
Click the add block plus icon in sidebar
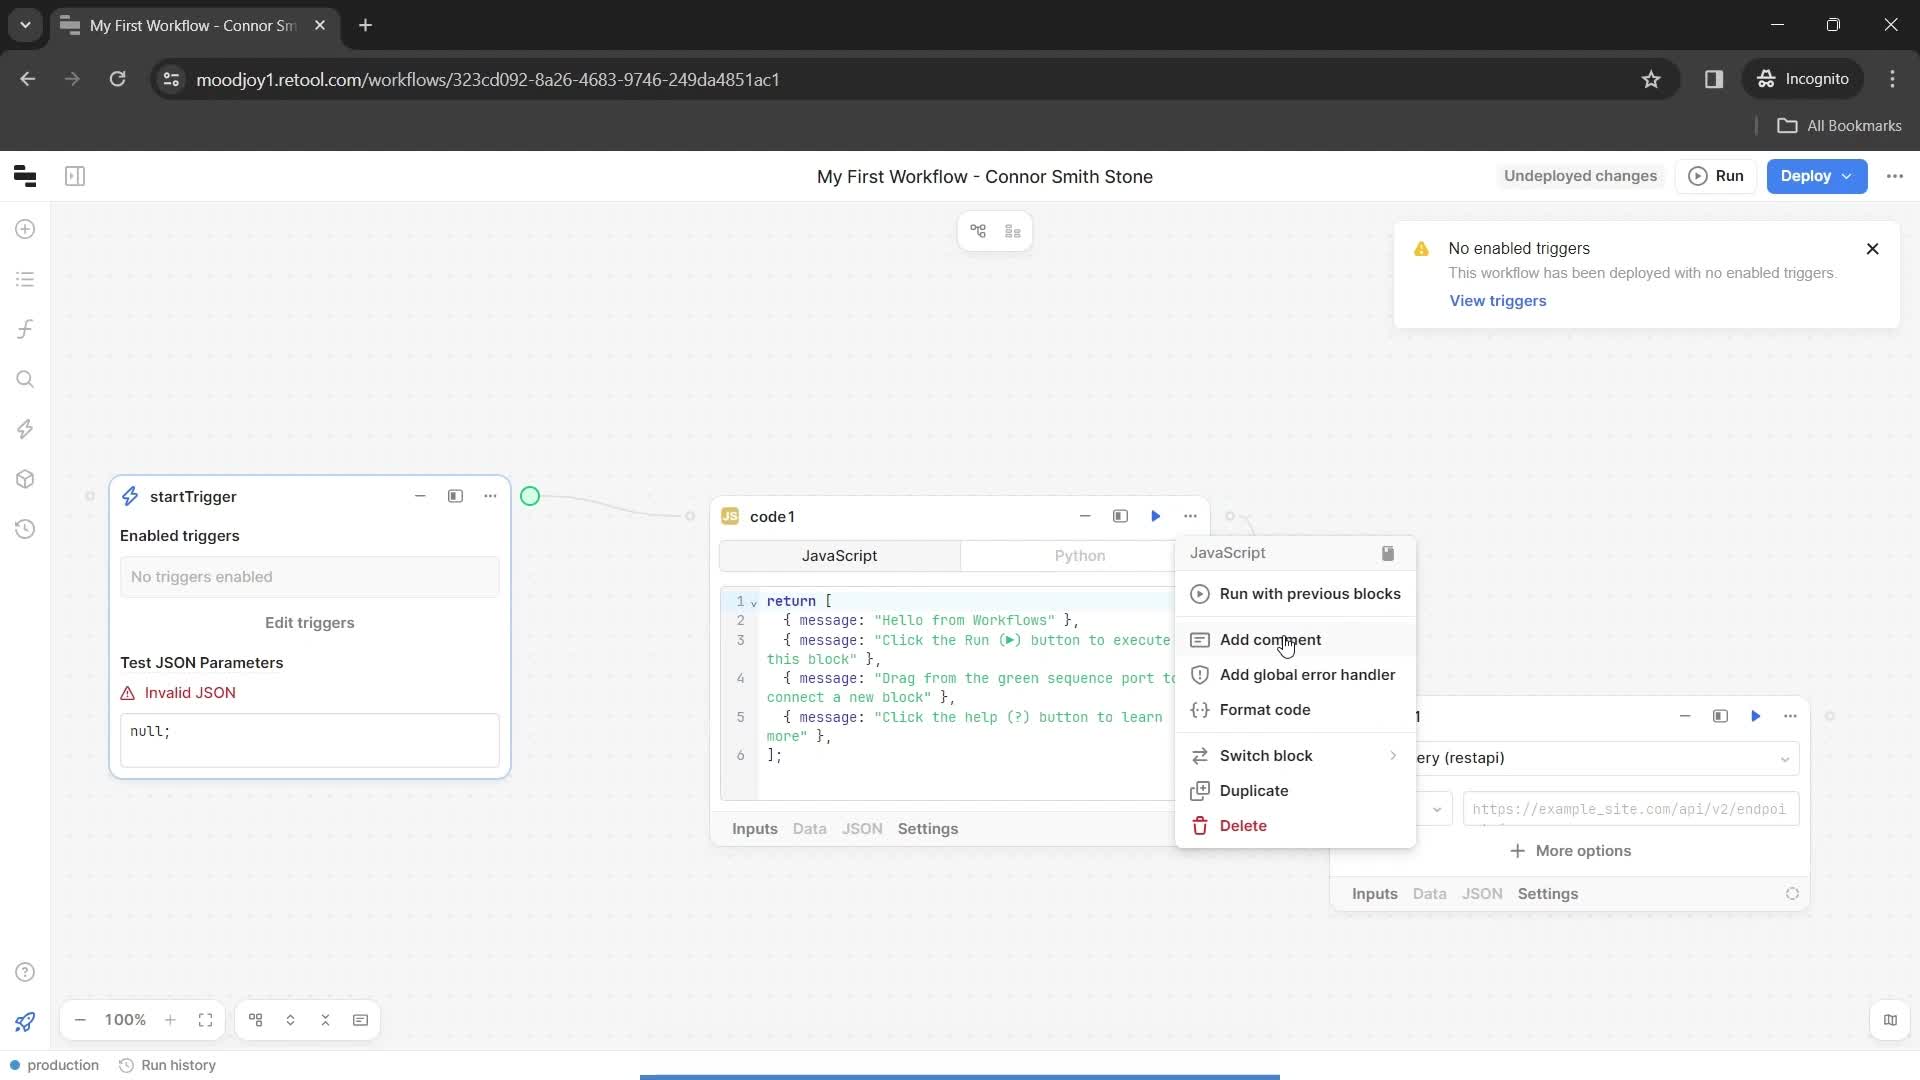coord(26,229)
